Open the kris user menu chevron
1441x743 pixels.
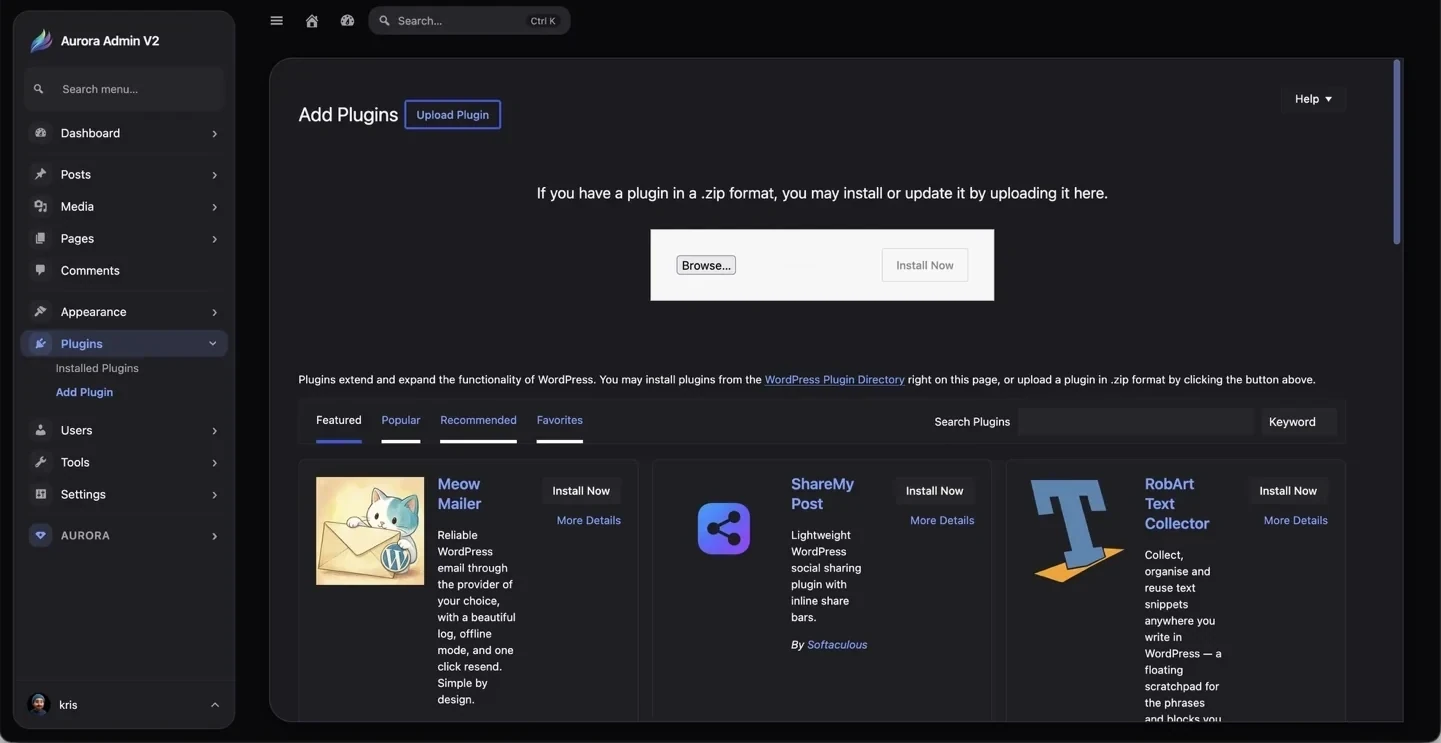coord(215,705)
